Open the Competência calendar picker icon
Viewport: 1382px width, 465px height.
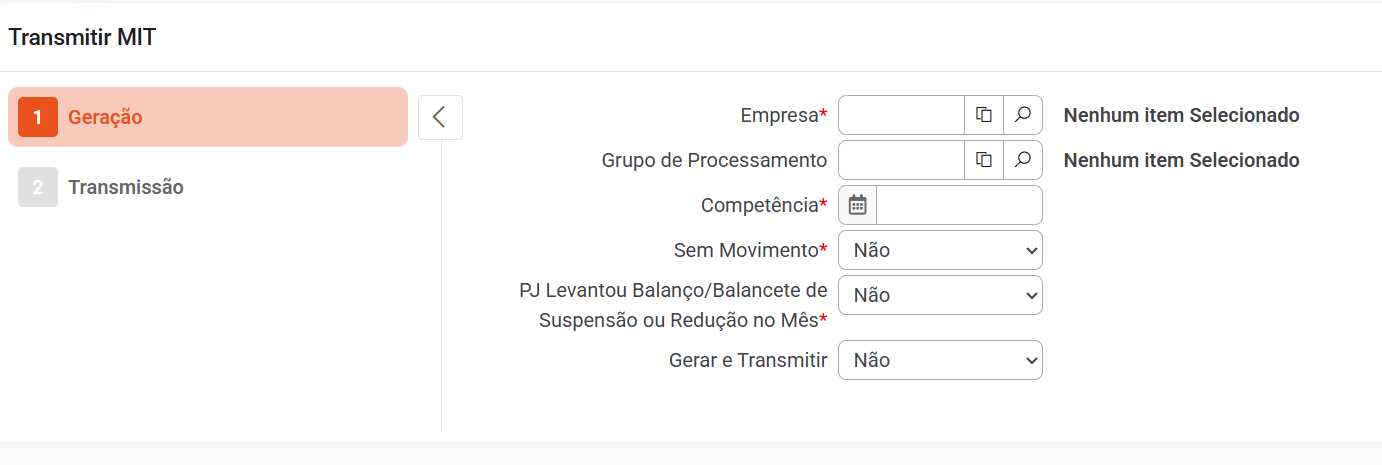[857, 205]
